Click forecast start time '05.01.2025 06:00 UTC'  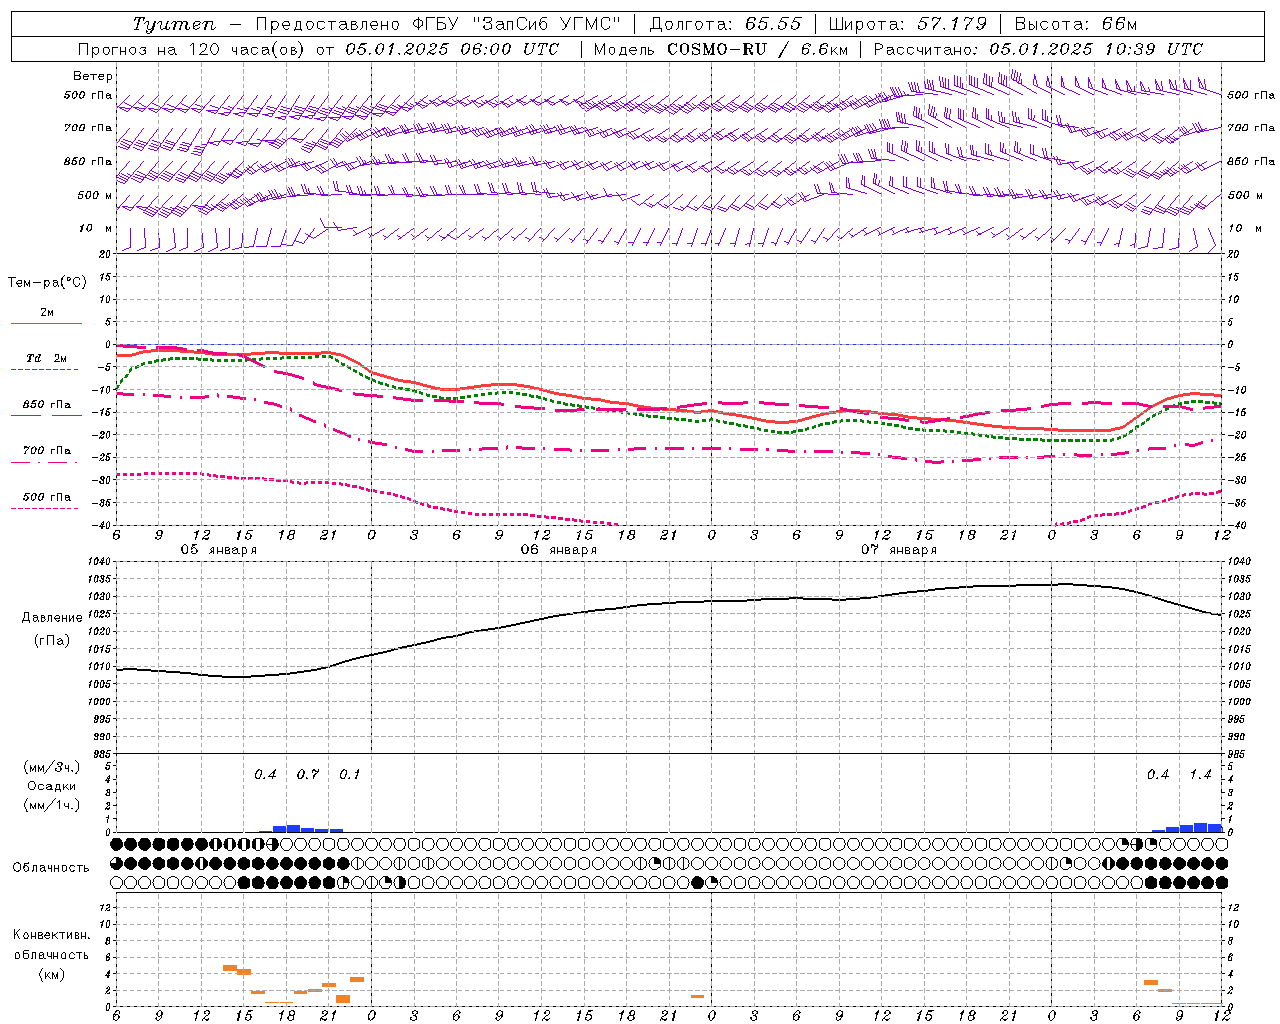coord(452,49)
